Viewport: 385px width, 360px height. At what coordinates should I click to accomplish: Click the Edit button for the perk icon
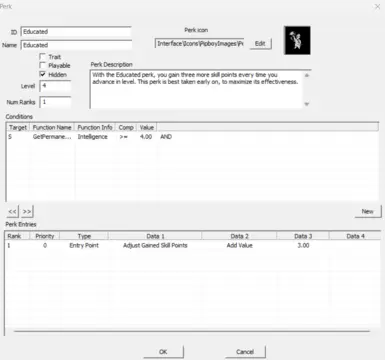260,44
